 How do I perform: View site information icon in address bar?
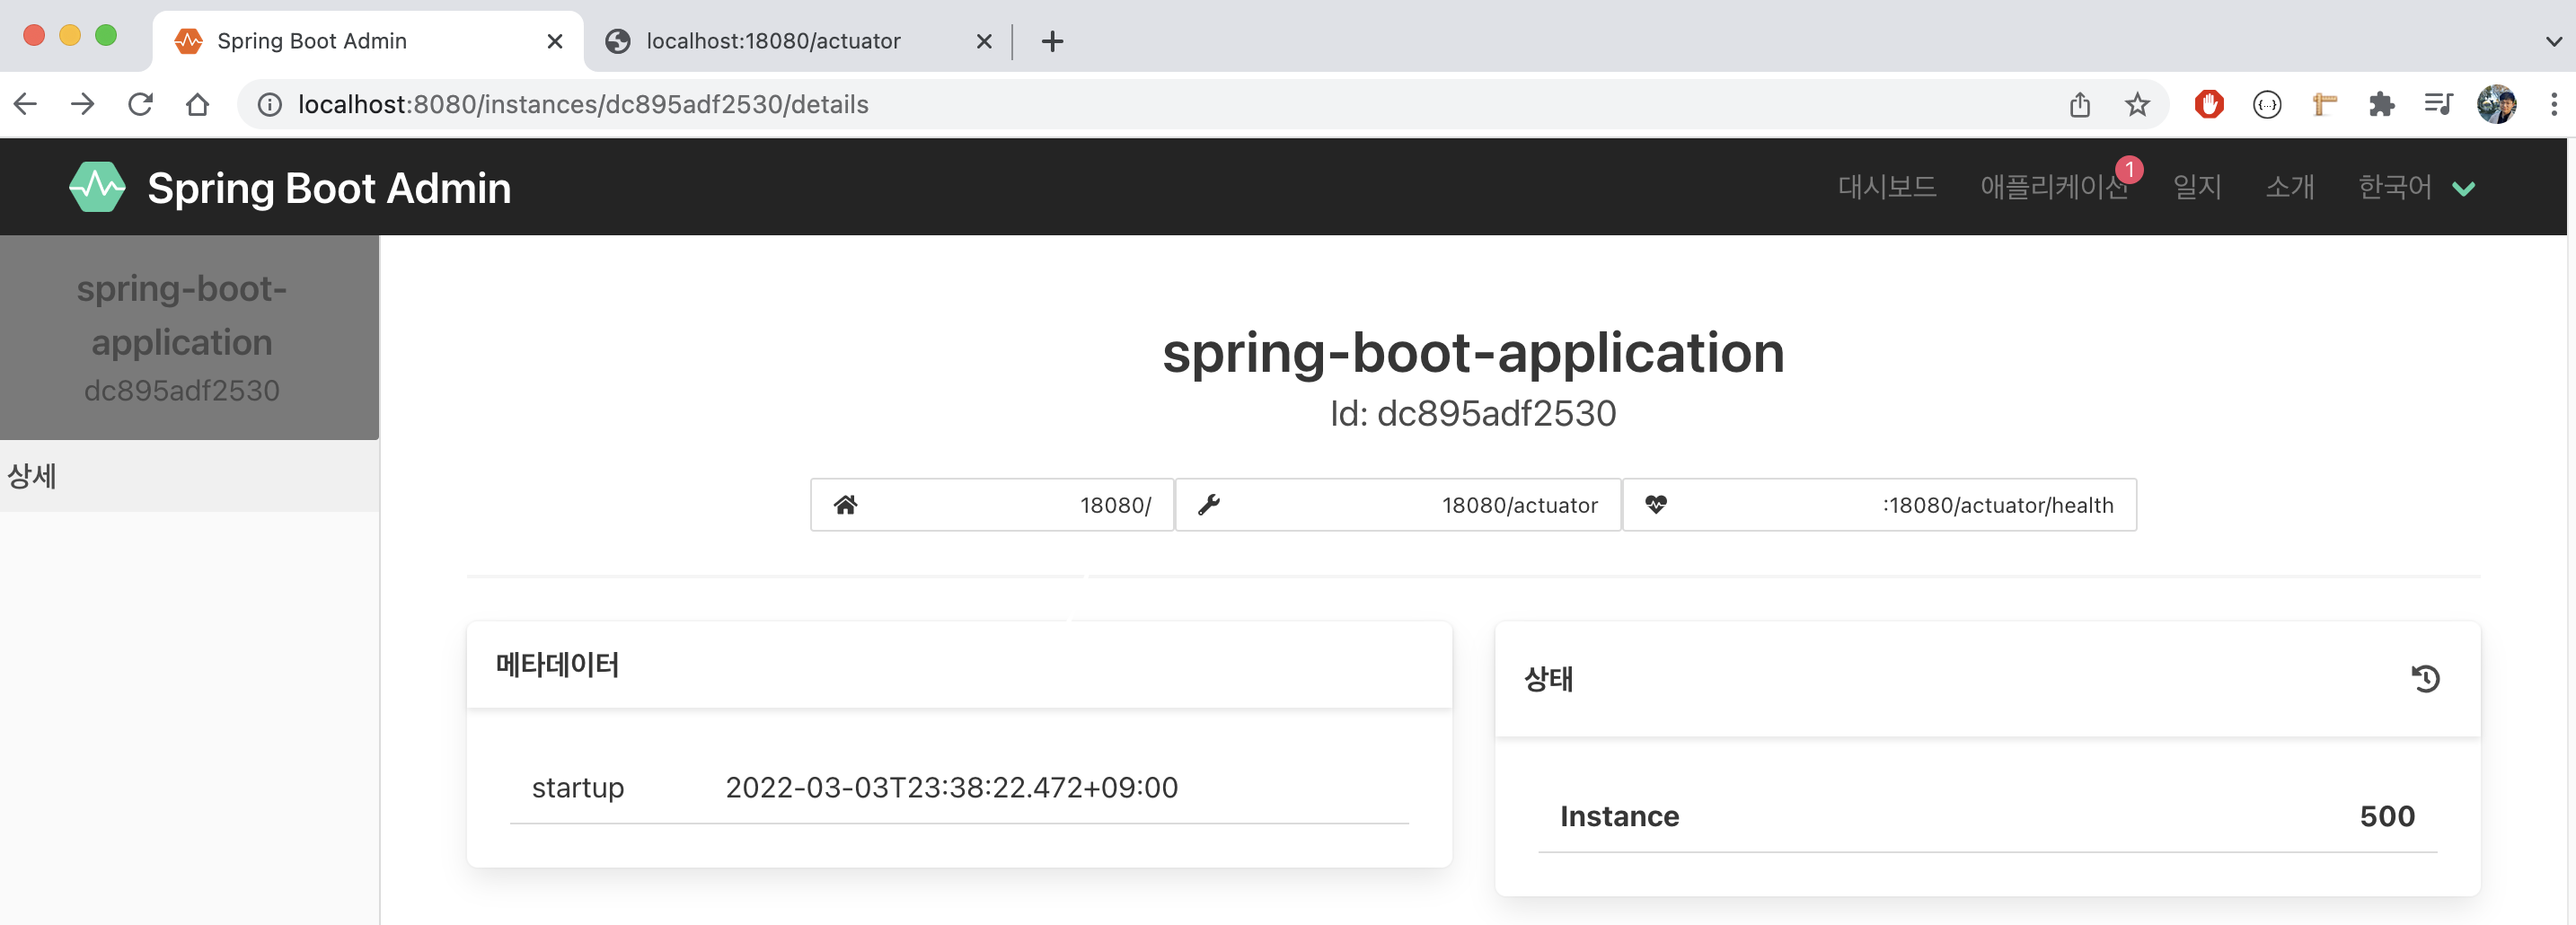tap(270, 104)
